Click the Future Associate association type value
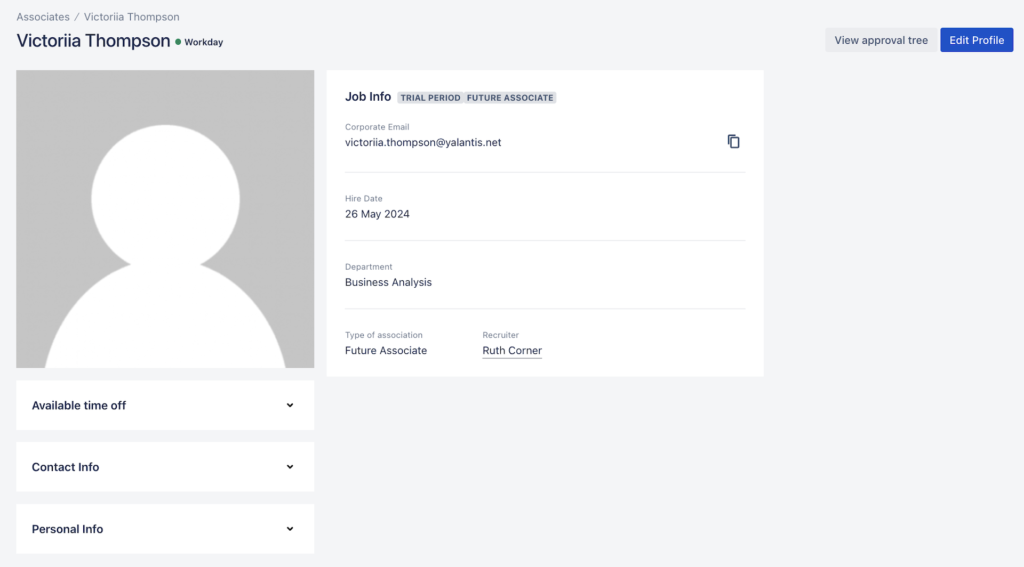 click(x=386, y=350)
